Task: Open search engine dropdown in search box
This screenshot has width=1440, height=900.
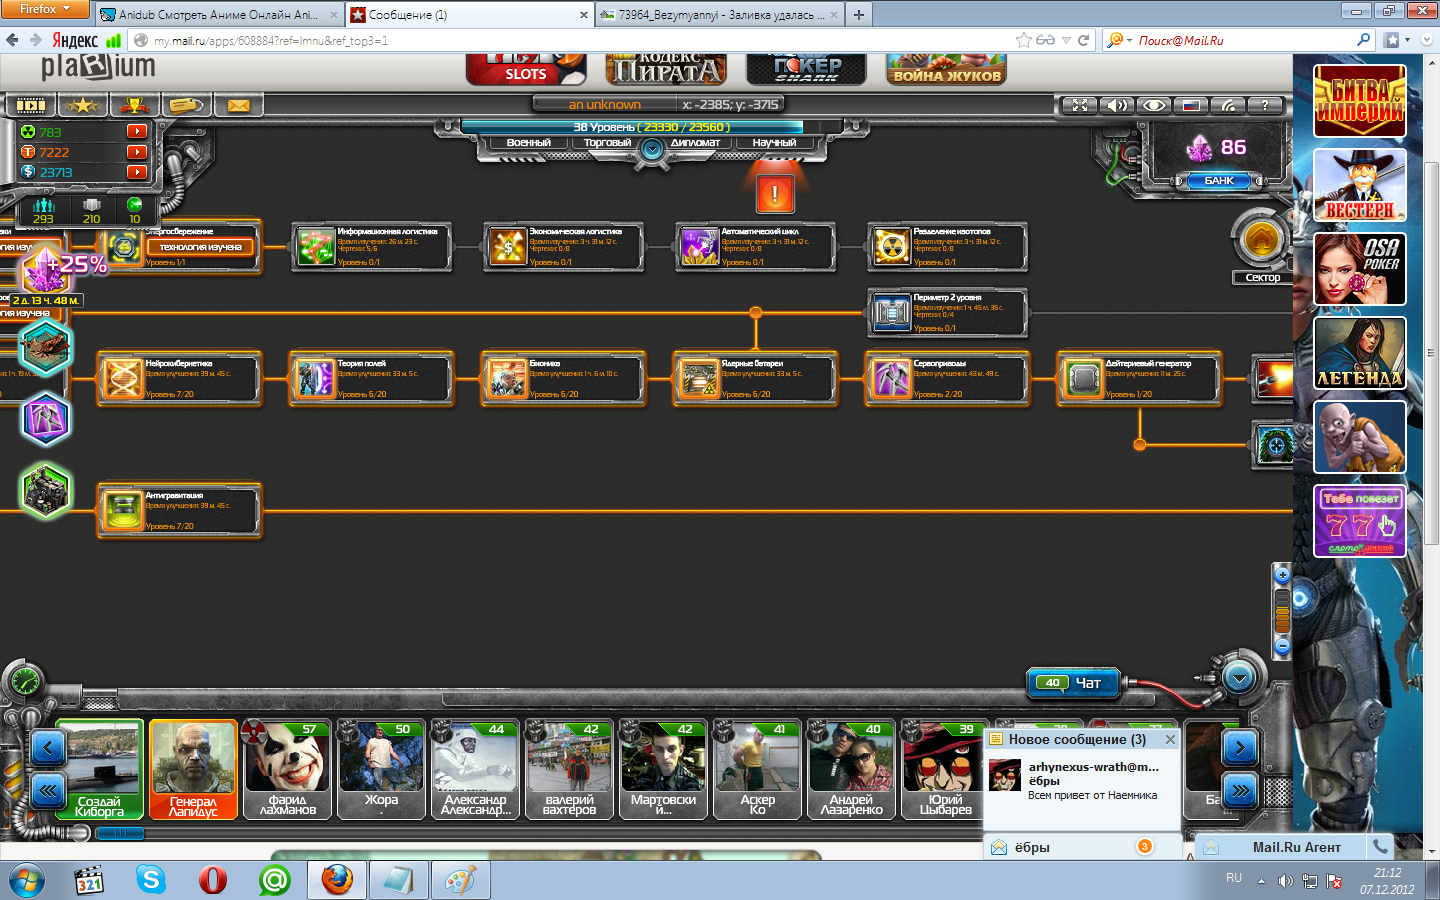Action: [1119, 40]
